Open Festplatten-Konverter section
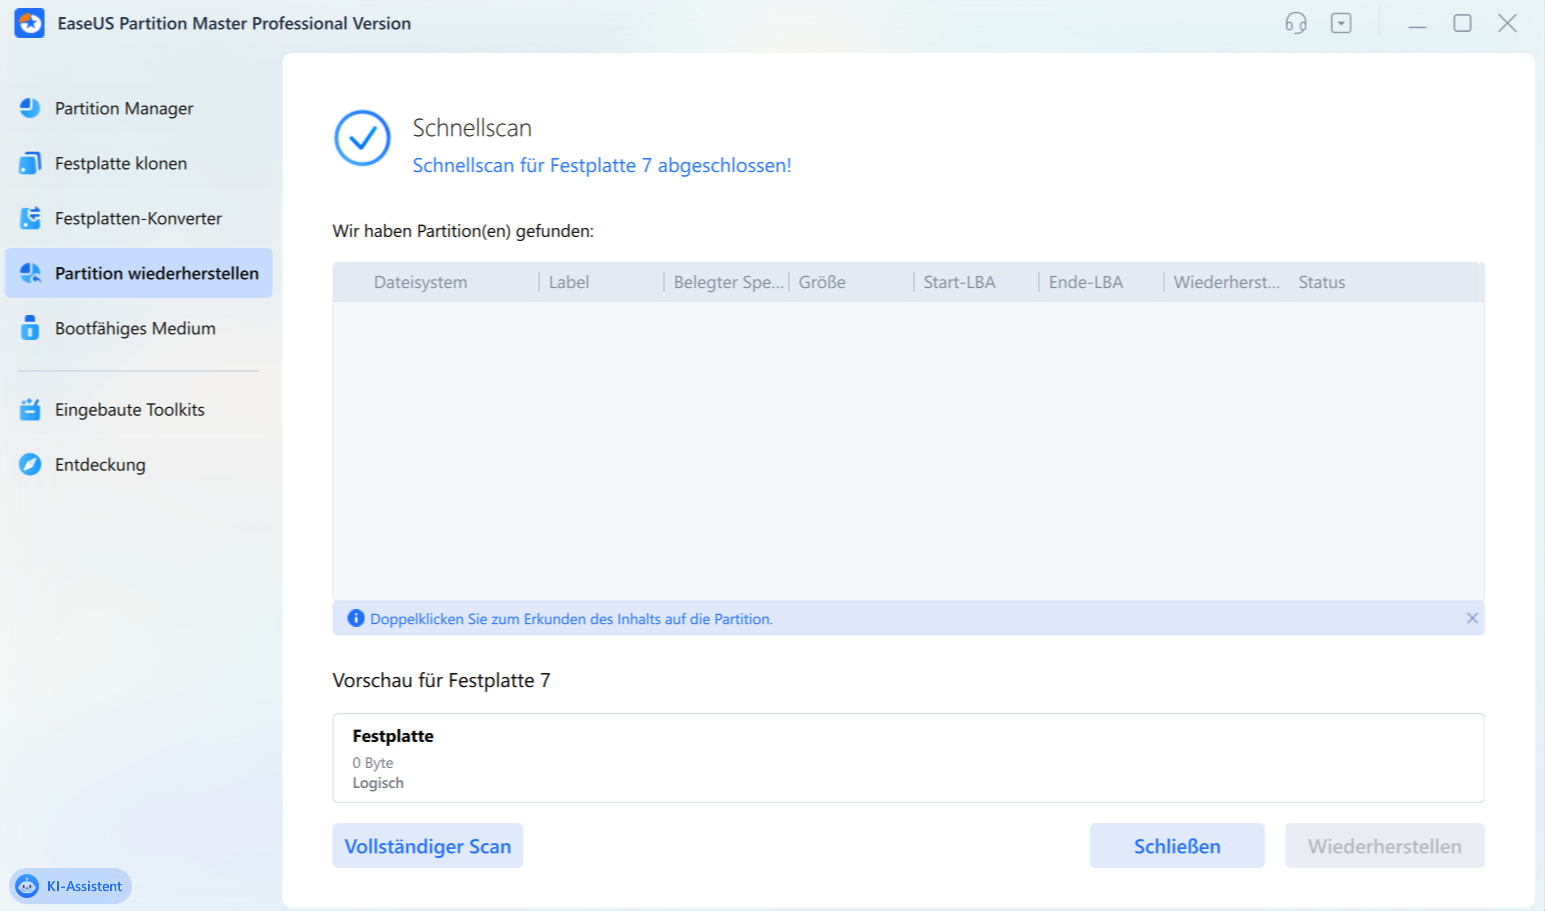This screenshot has width=1545, height=911. pos(139,218)
